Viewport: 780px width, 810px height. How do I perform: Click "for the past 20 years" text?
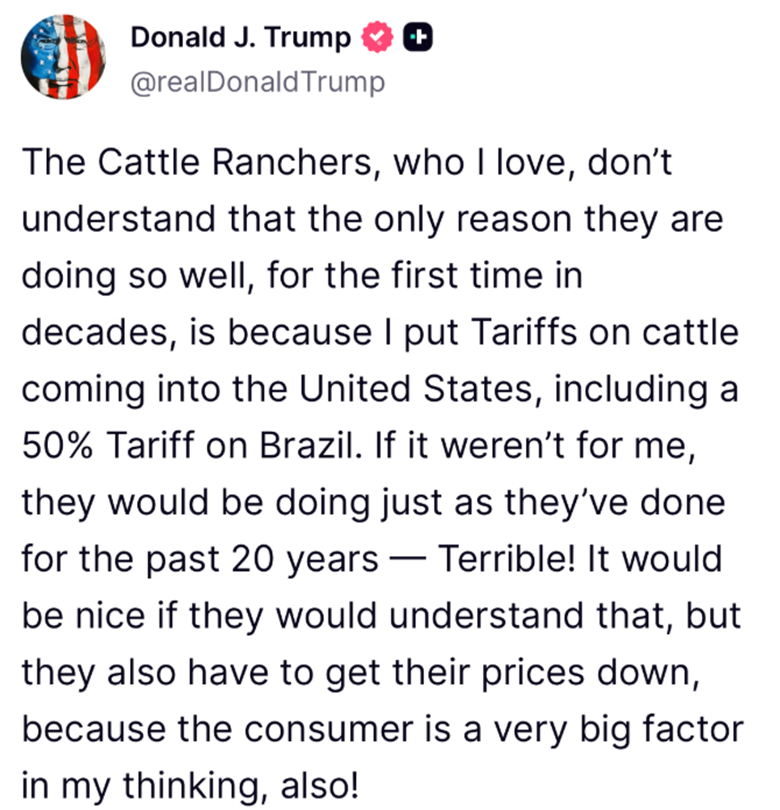pyautogui.click(x=200, y=558)
